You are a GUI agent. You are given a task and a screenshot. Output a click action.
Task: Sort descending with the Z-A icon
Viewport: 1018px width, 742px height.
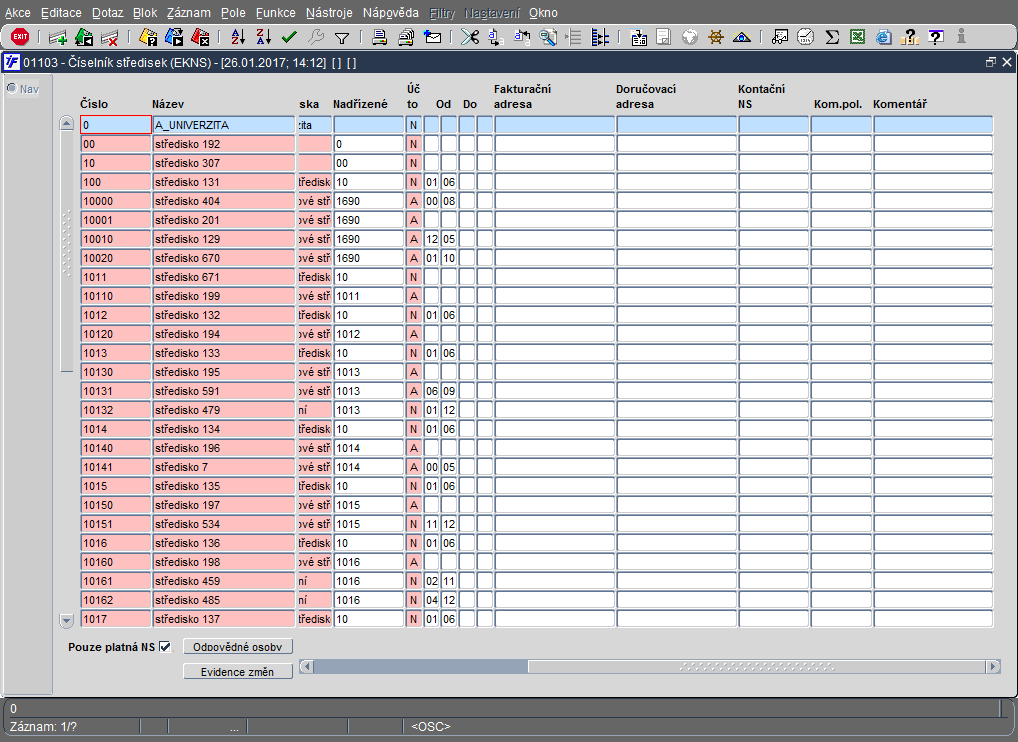click(263, 38)
